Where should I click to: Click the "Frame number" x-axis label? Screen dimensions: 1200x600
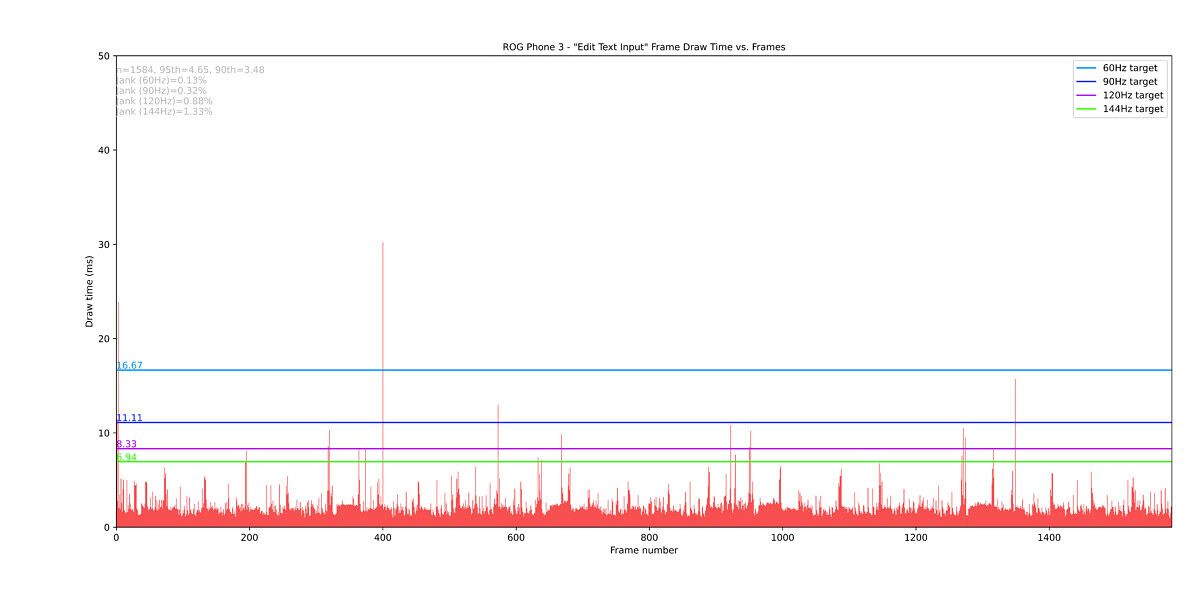(x=643, y=551)
